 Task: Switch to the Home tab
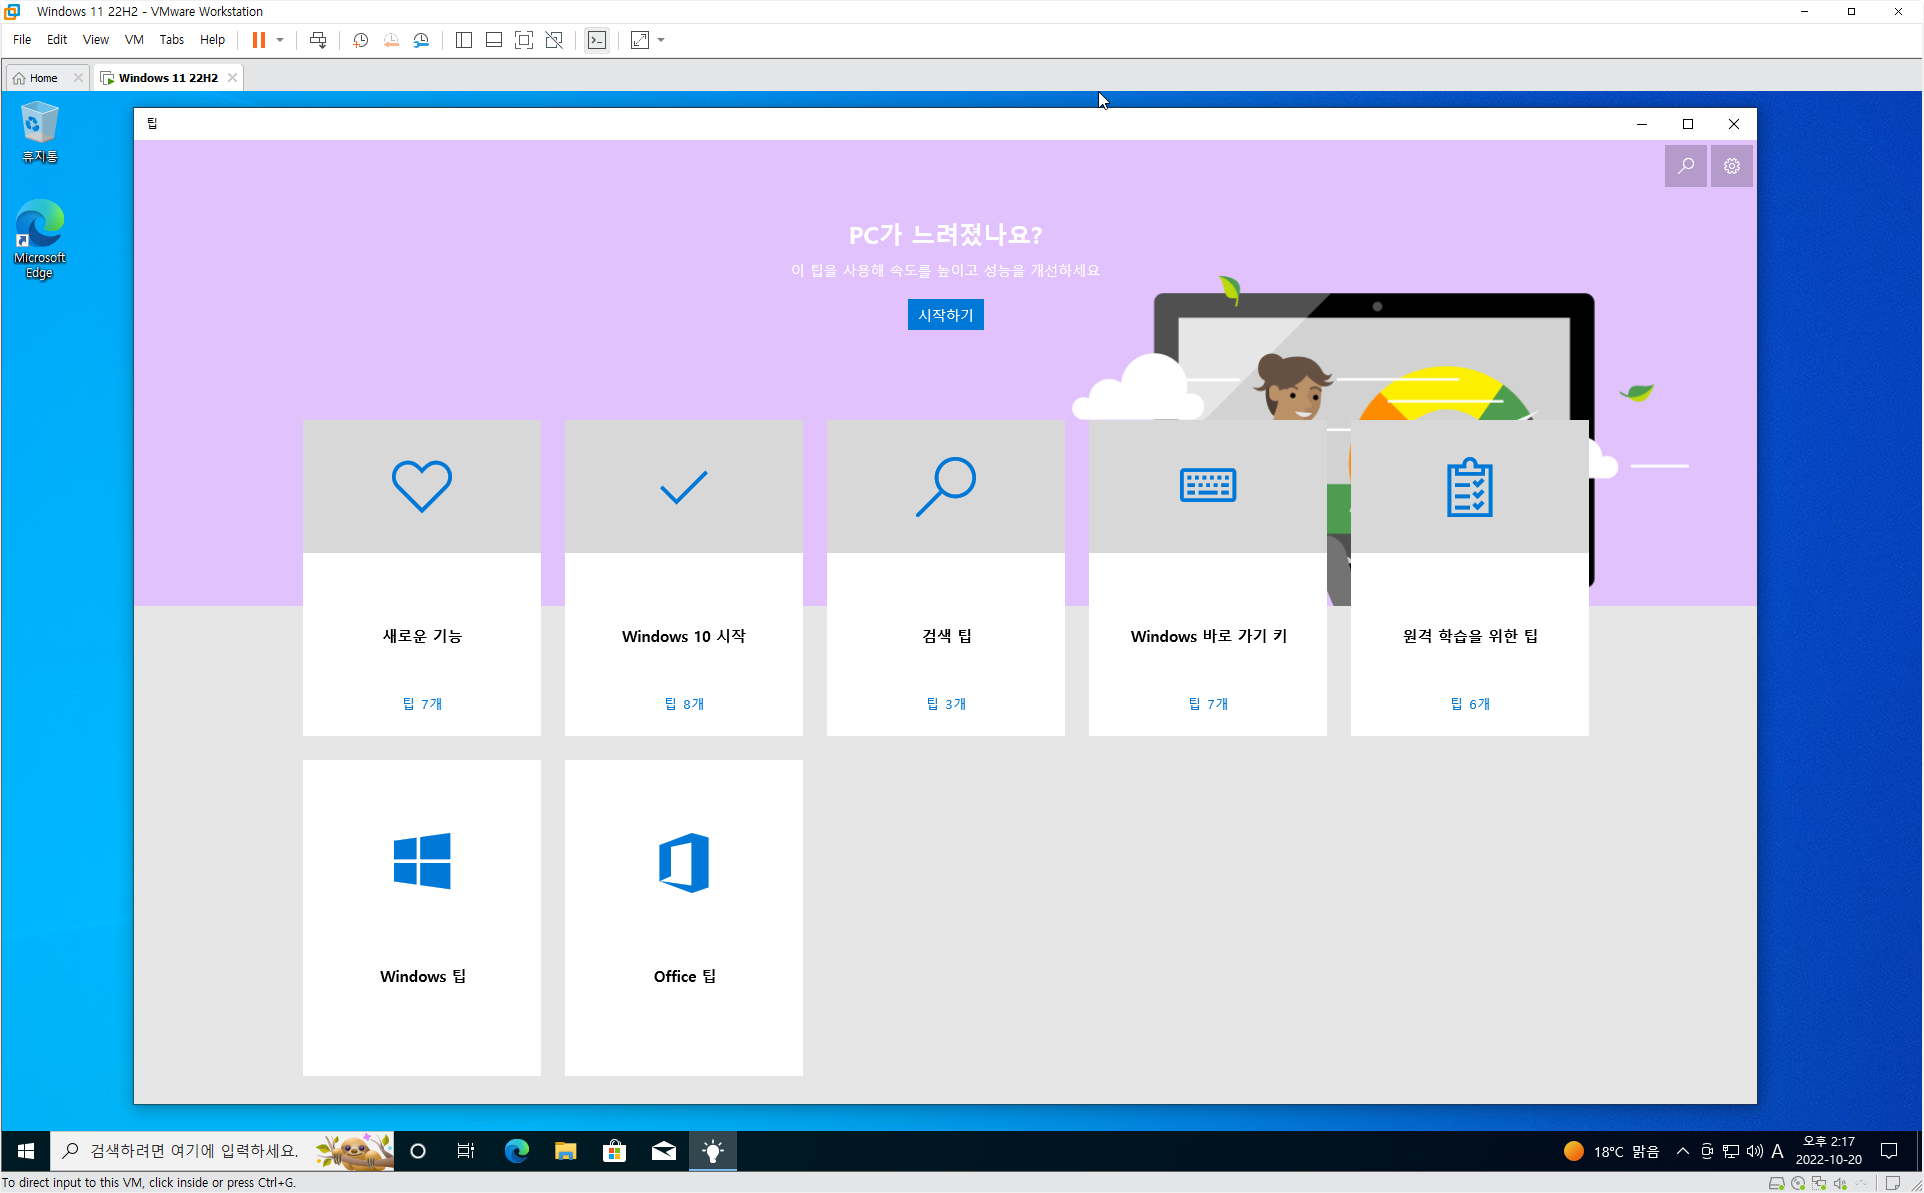click(42, 77)
